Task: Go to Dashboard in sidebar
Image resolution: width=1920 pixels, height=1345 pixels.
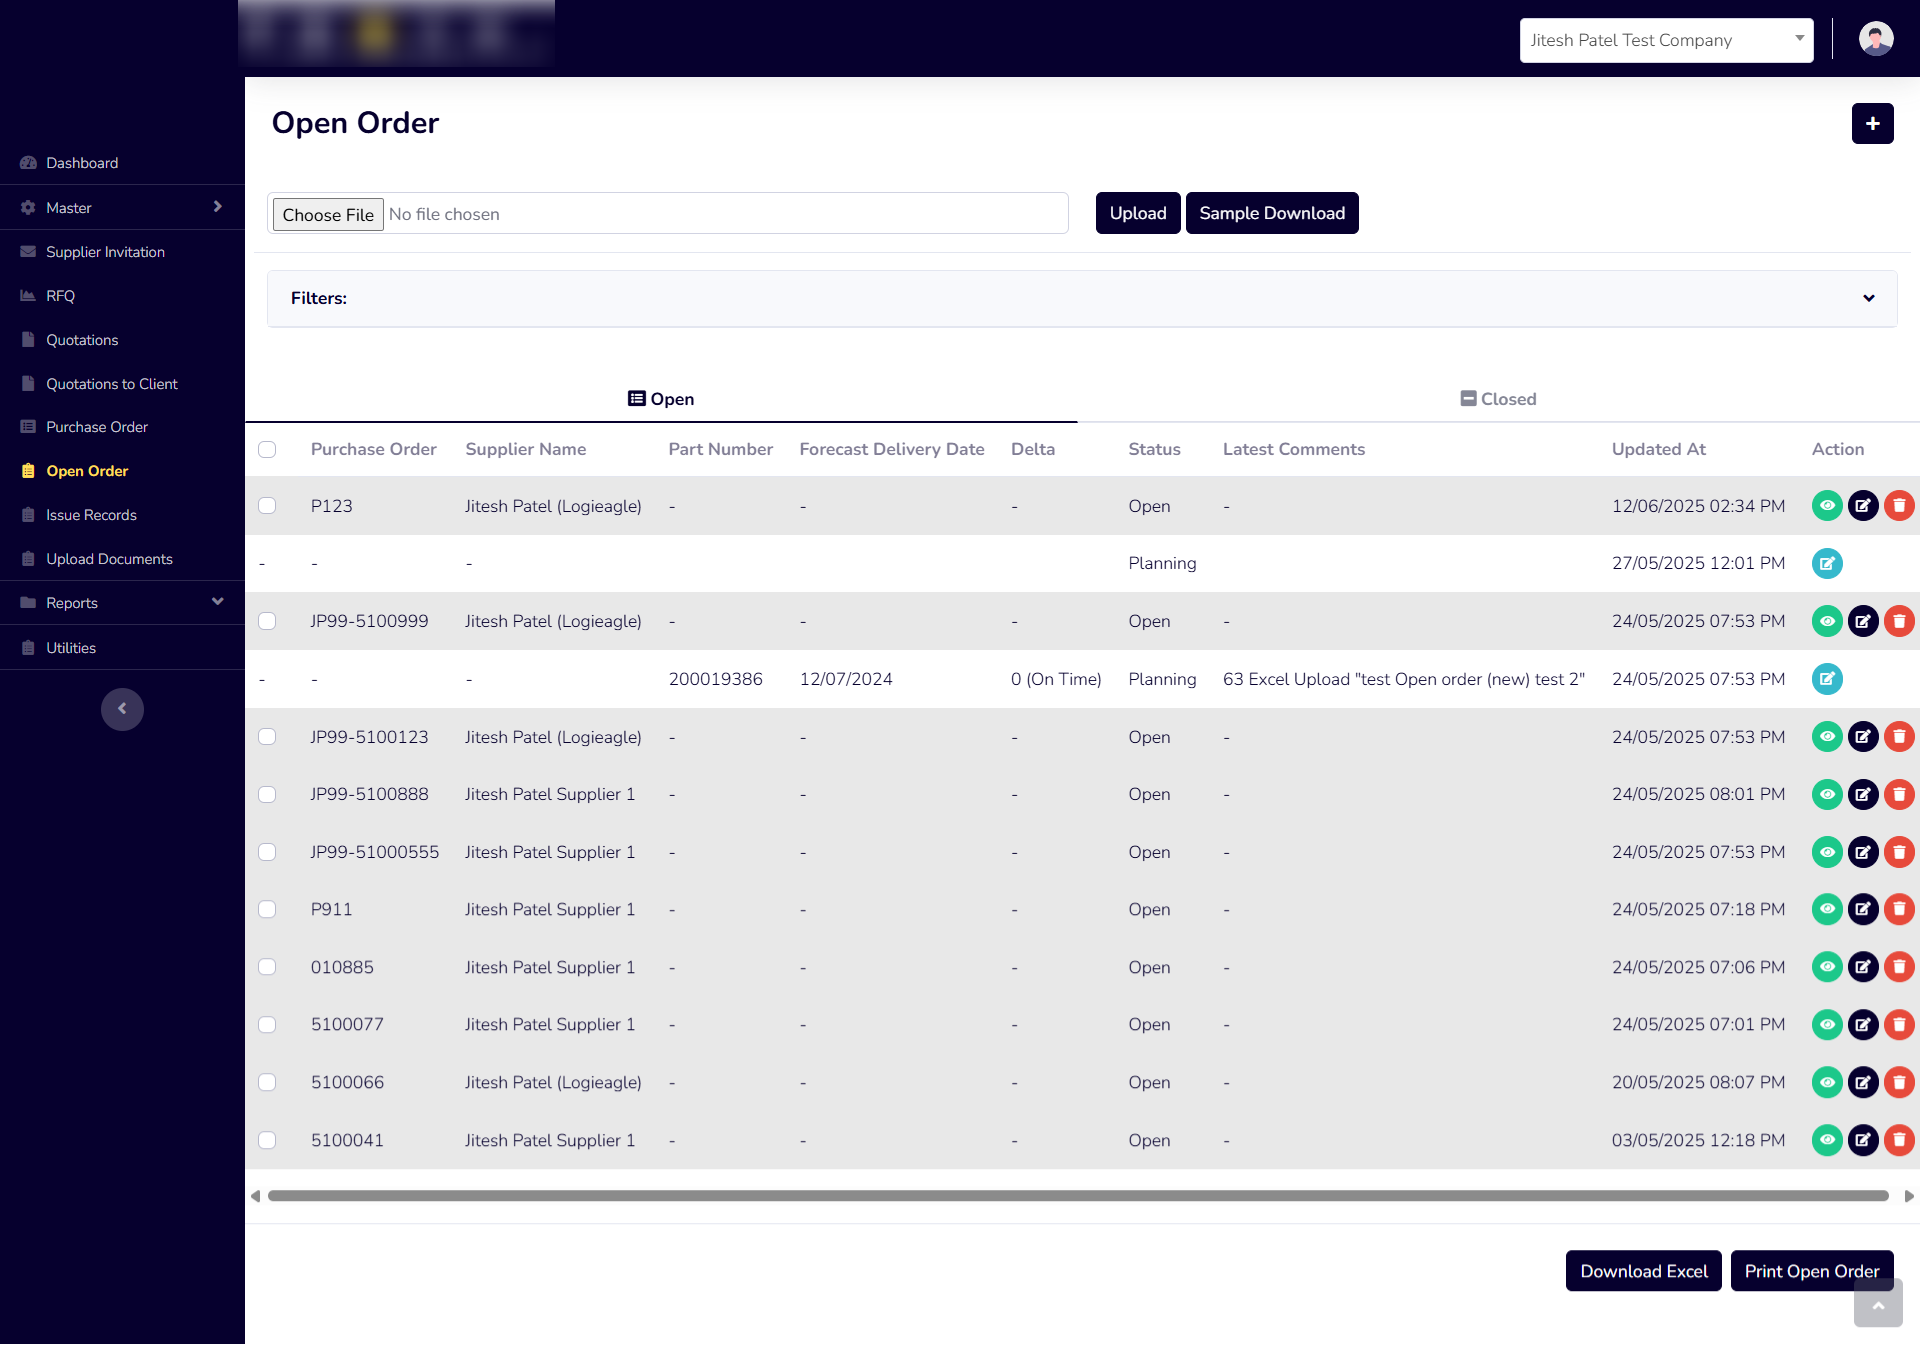Action: 82,163
